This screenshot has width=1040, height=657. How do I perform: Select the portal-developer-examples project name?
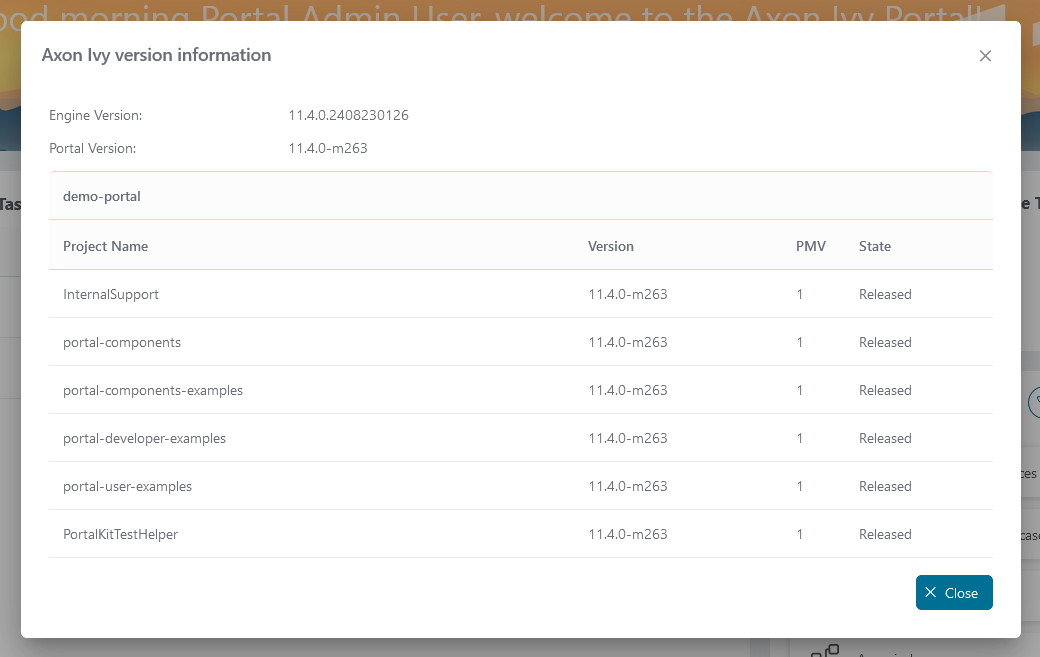coord(145,438)
